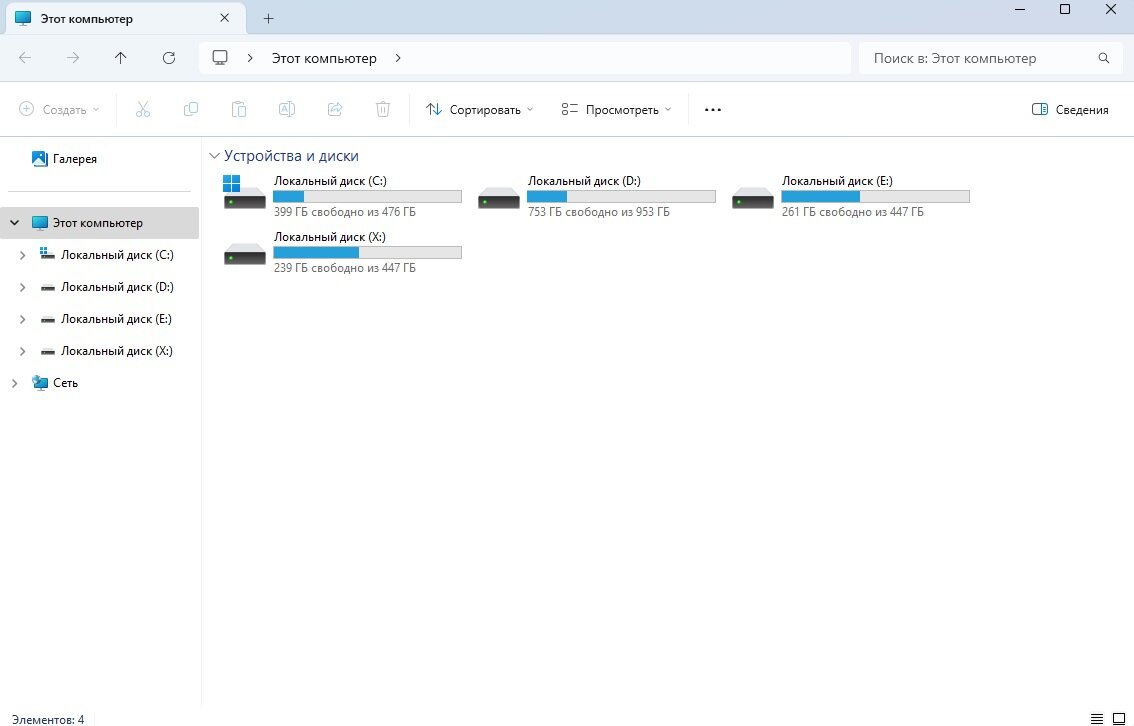Go up one folder level
The image size is (1134, 726).
121,58
